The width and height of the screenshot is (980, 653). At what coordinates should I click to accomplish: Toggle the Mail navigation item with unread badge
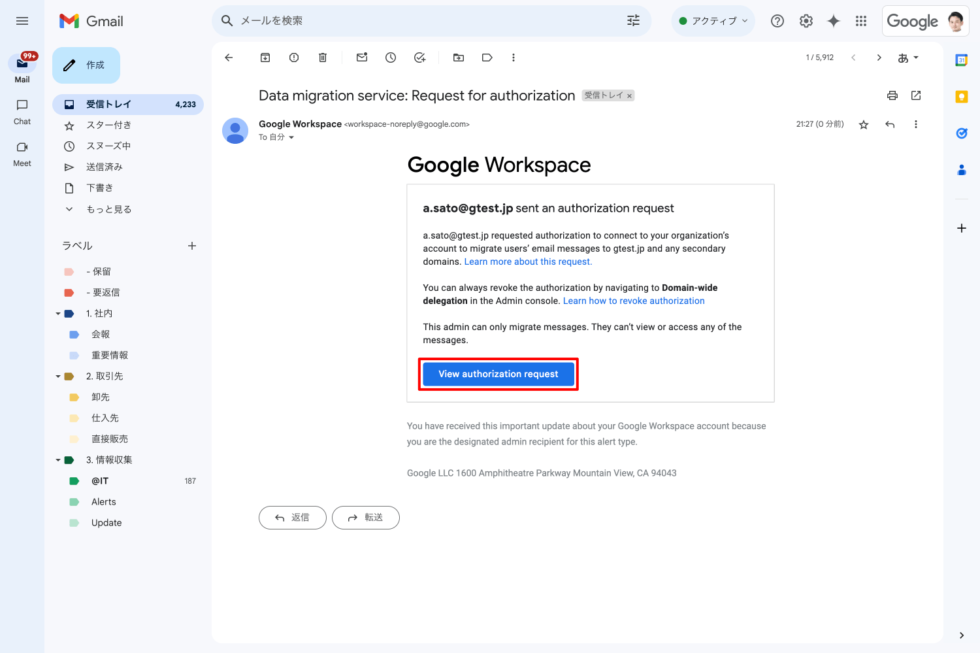(x=21, y=60)
